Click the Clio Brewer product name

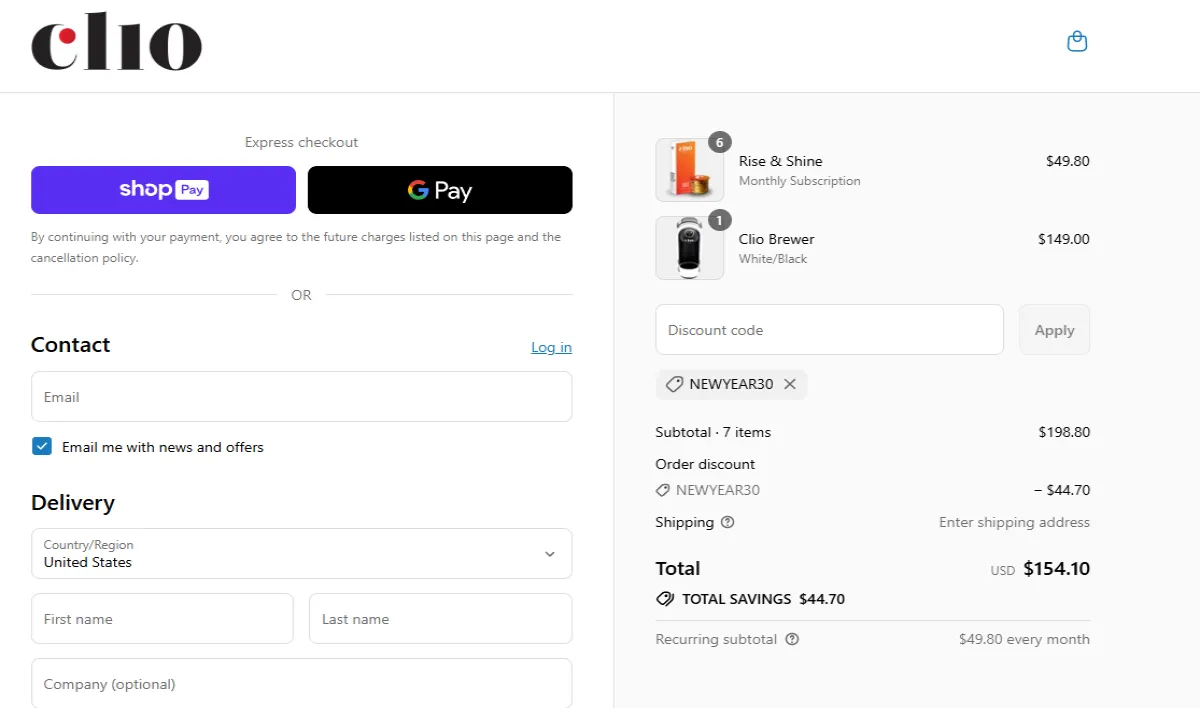coord(777,239)
